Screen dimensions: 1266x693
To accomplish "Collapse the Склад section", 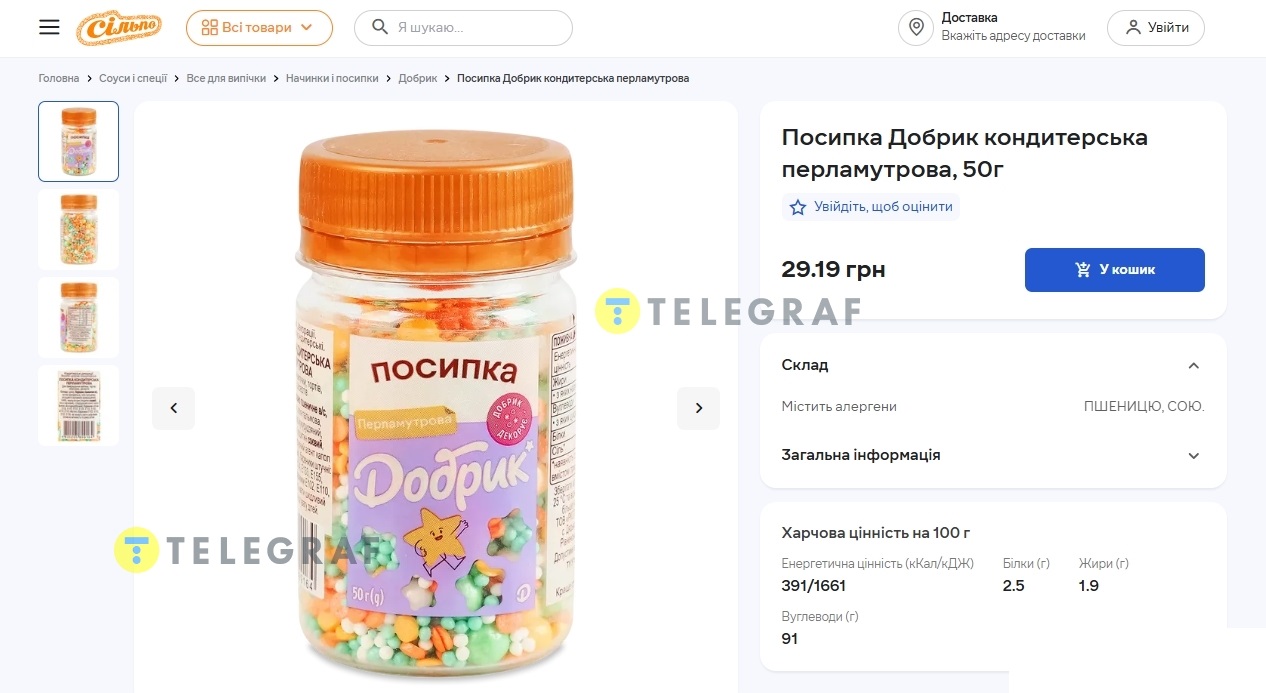I will (1193, 365).
